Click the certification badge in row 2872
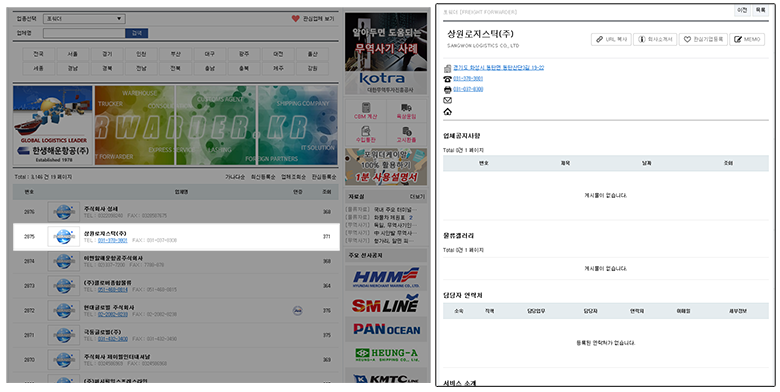Image resolution: width=780 pixels, height=392 pixels. [x=297, y=310]
